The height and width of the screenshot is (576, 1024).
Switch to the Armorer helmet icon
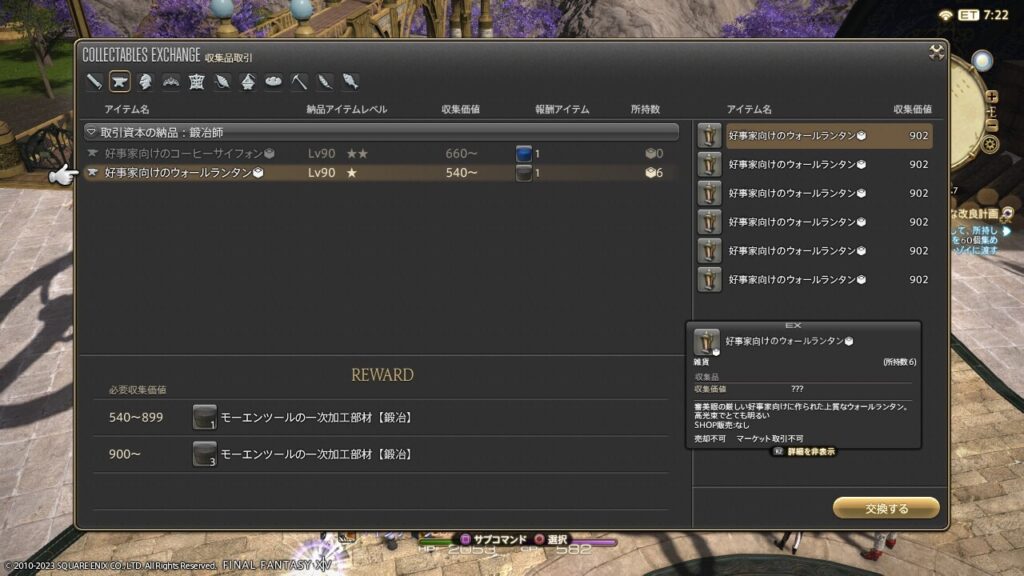tap(145, 82)
